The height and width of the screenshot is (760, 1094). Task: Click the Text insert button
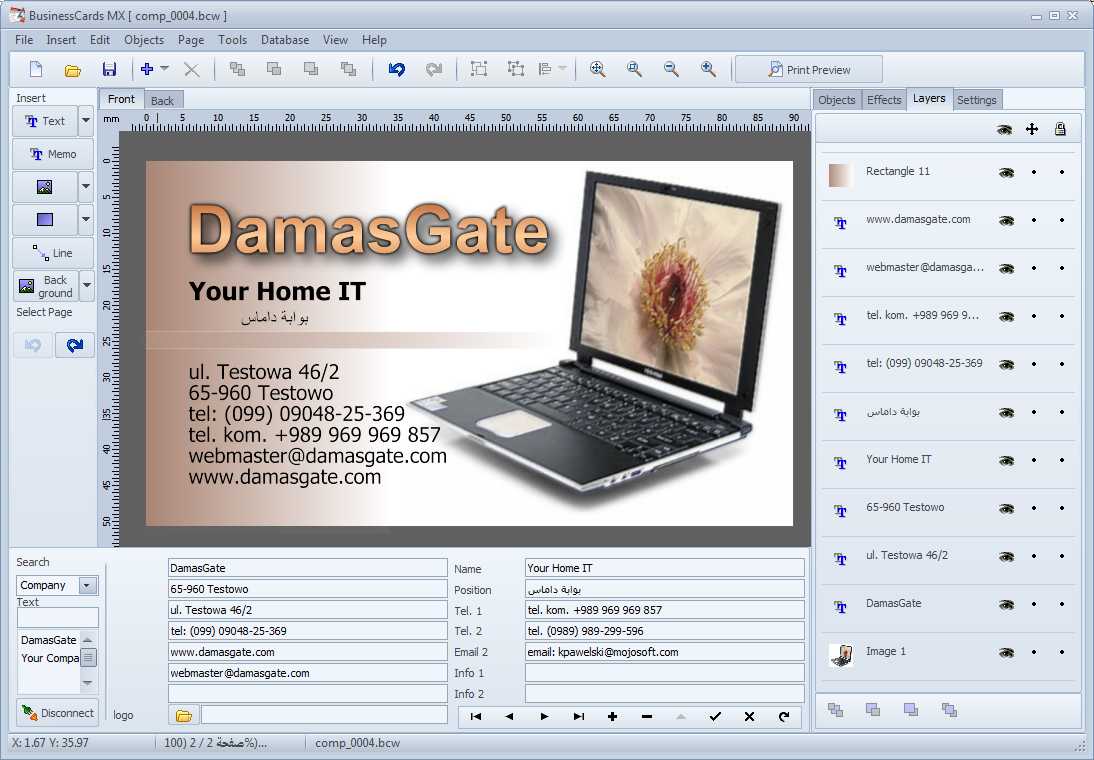point(45,121)
